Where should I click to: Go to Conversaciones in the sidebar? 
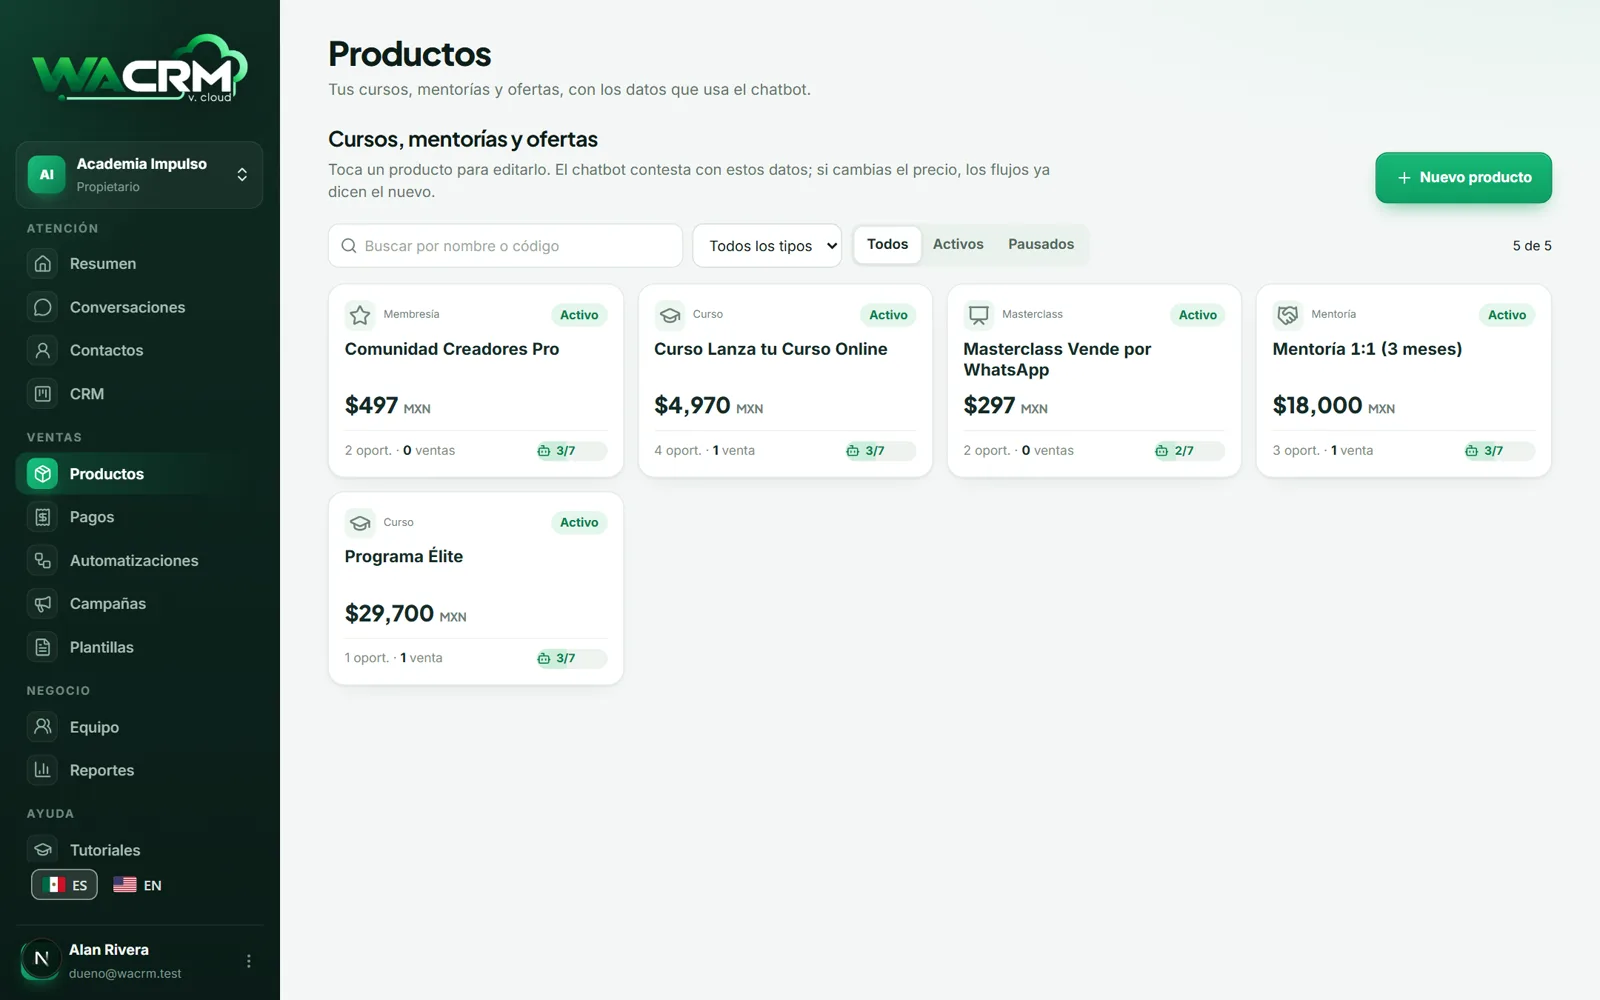[139, 307]
